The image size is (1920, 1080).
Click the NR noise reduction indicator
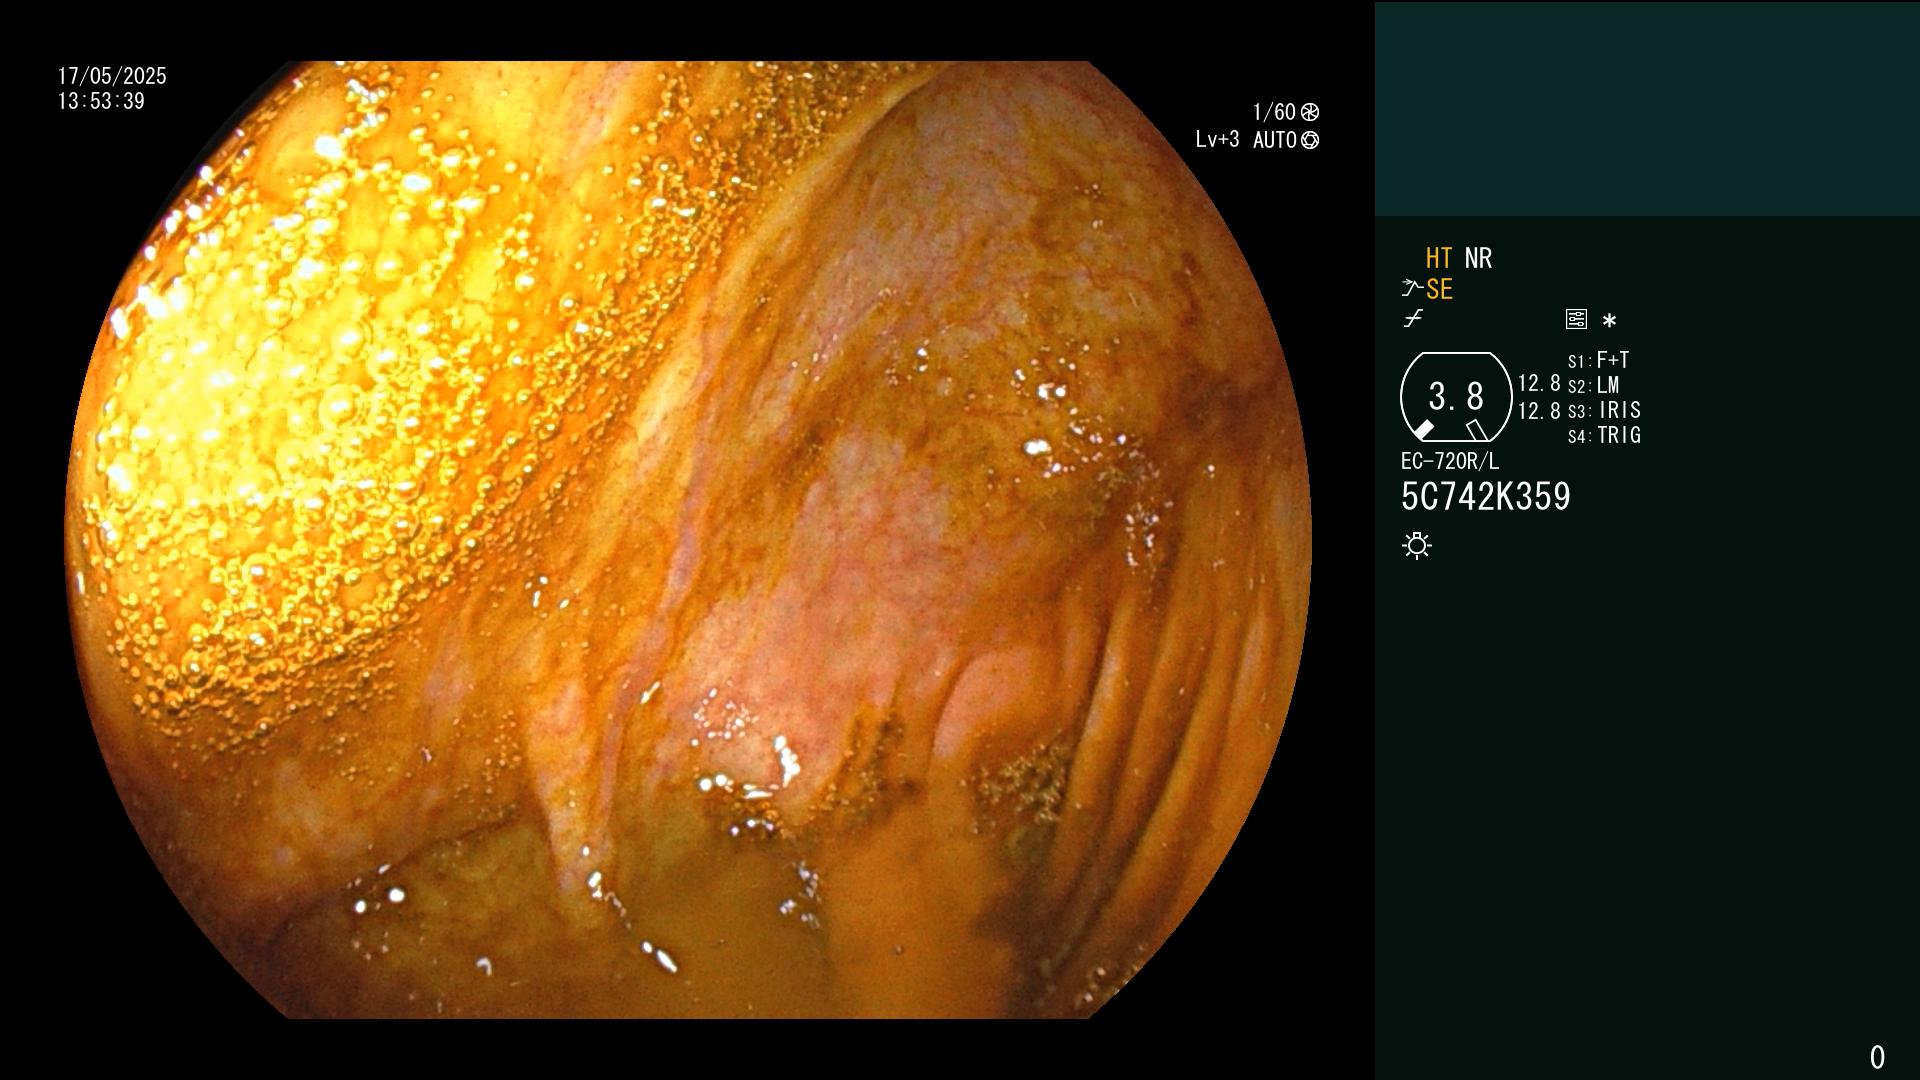pyautogui.click(x=1478, y=258)
